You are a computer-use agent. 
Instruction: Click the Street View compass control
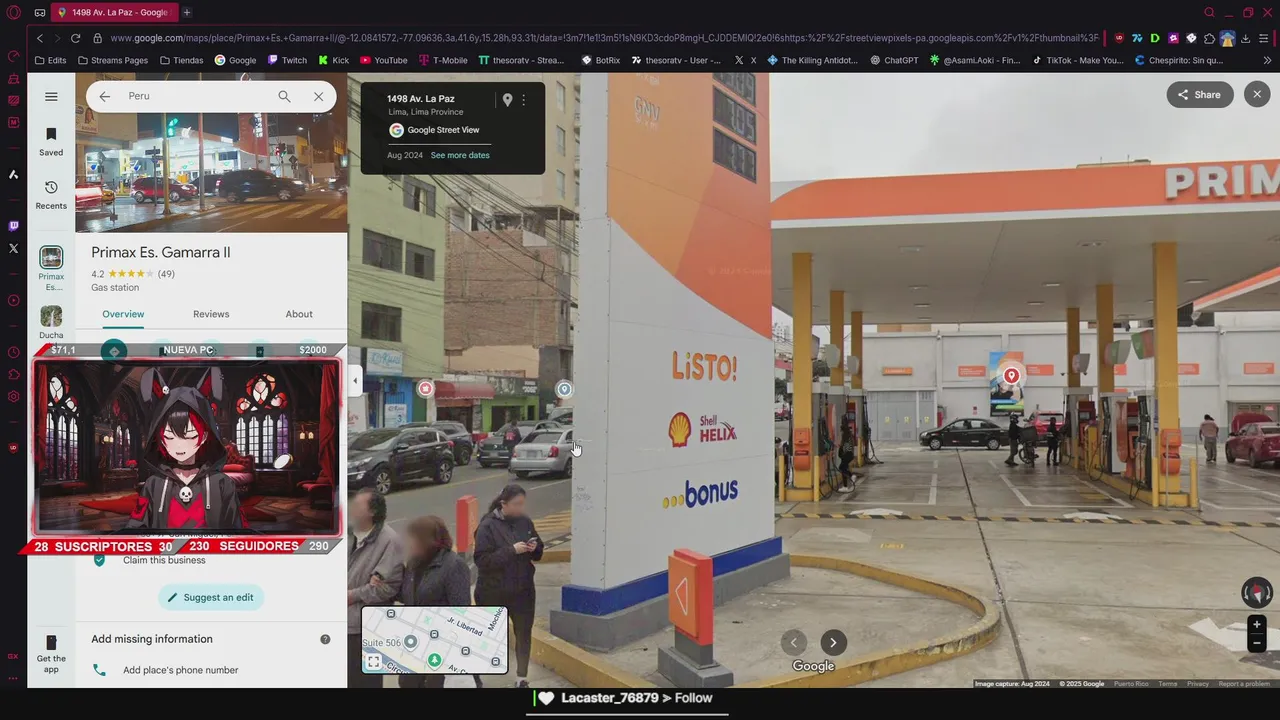[1257, 592]
